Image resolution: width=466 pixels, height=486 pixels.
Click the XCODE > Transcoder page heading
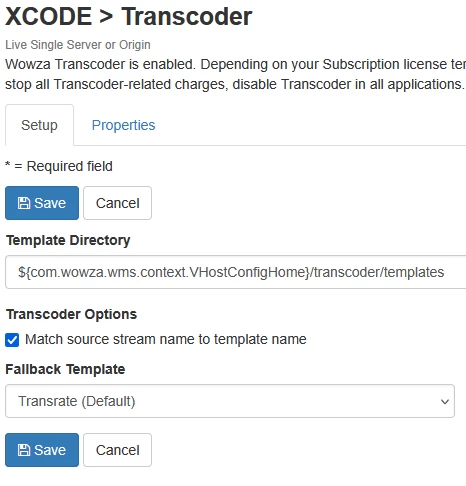point(129,16)
